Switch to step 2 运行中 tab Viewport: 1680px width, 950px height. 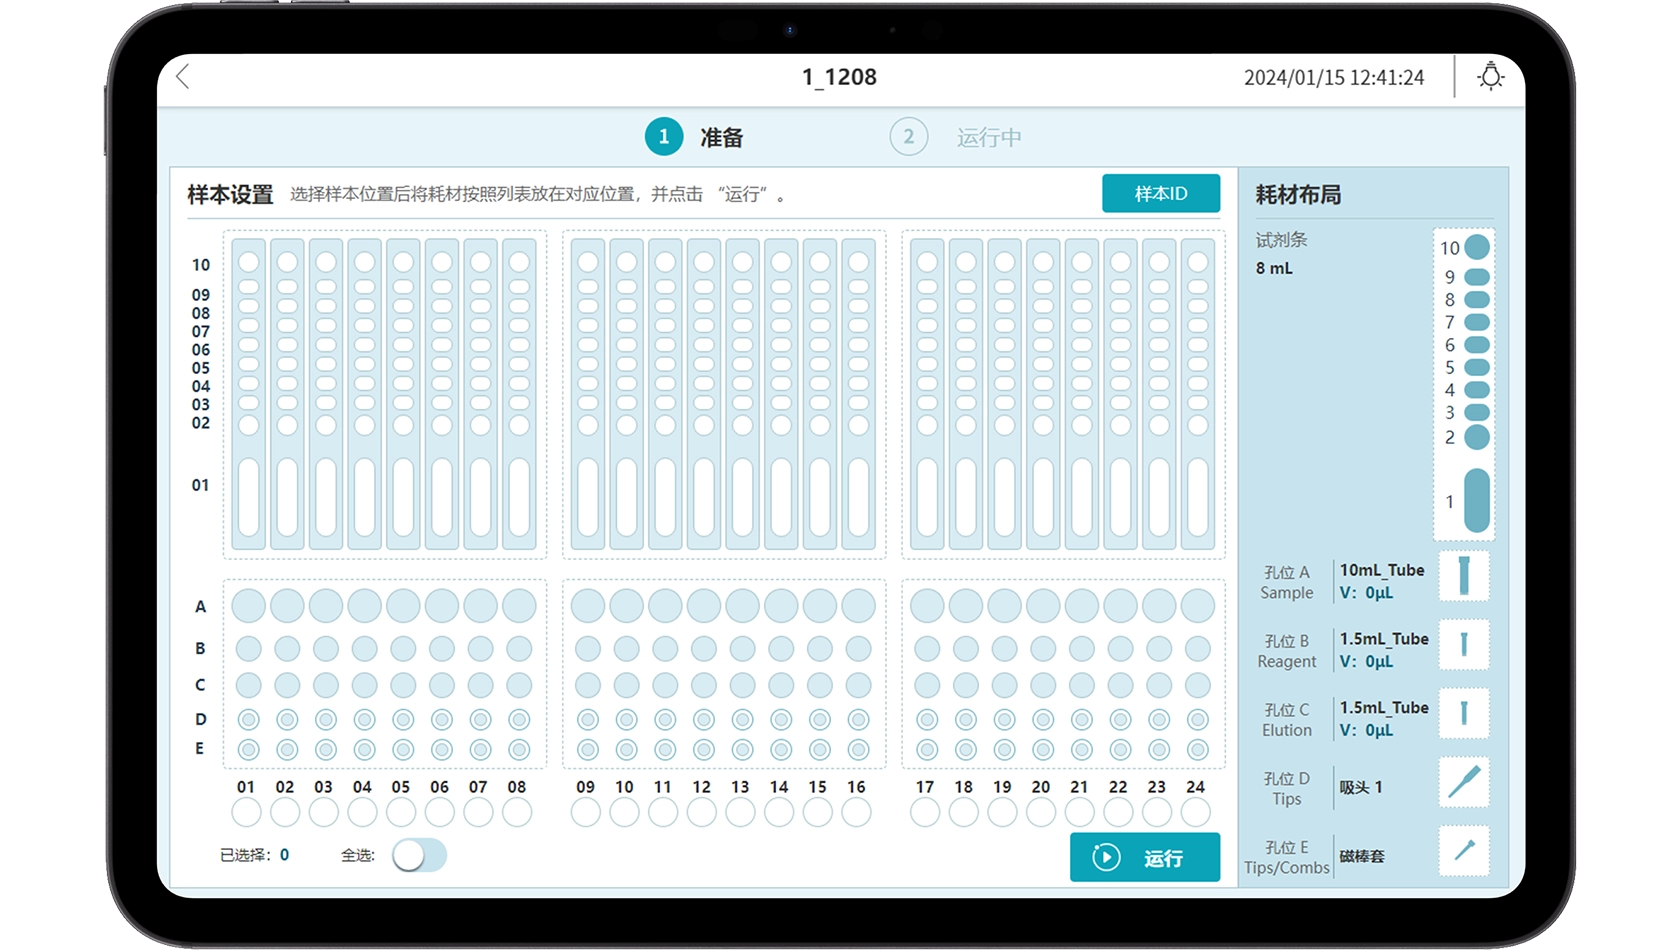957,137
